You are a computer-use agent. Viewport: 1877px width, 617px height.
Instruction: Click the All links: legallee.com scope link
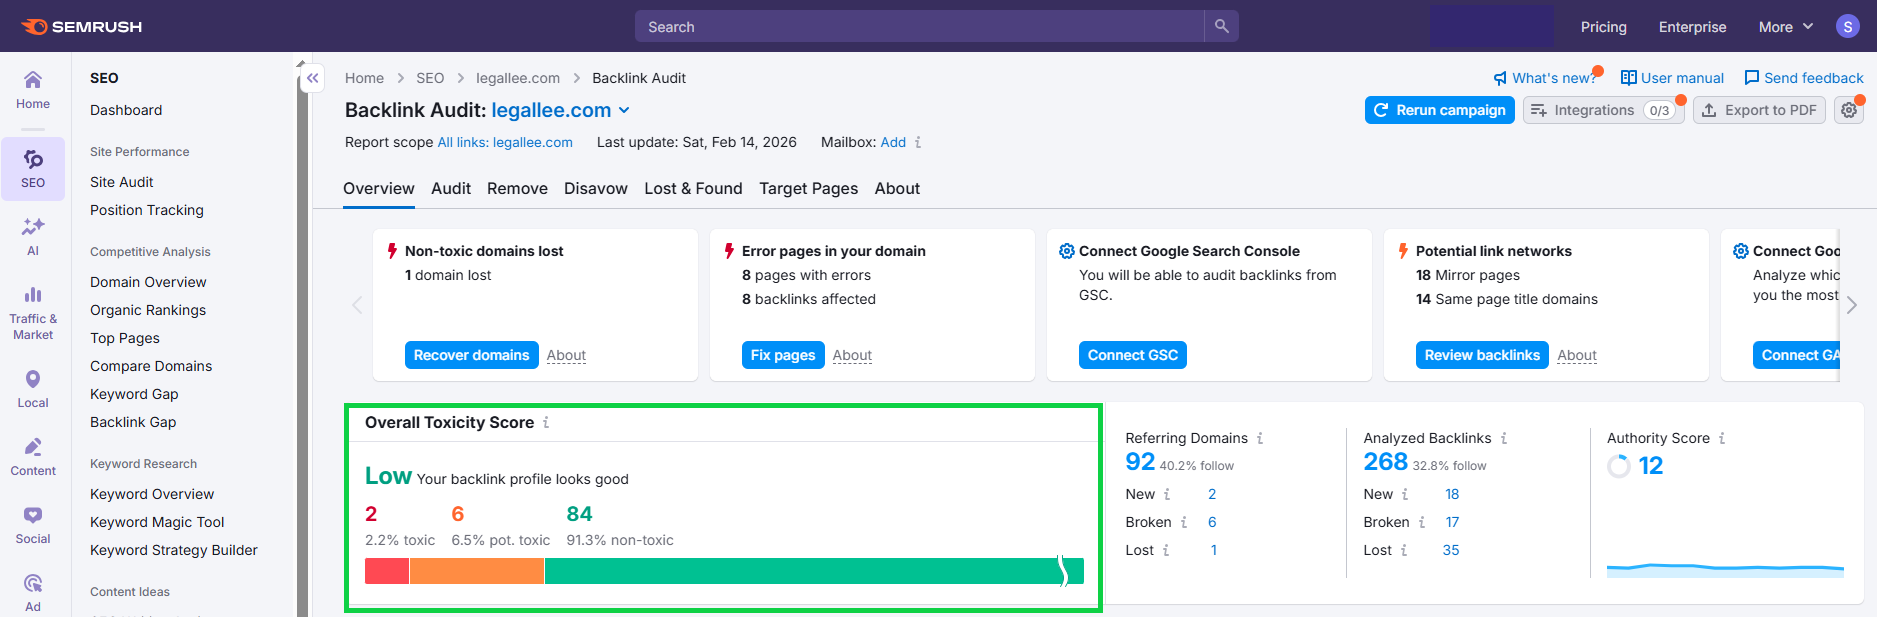tap(505, 143)
